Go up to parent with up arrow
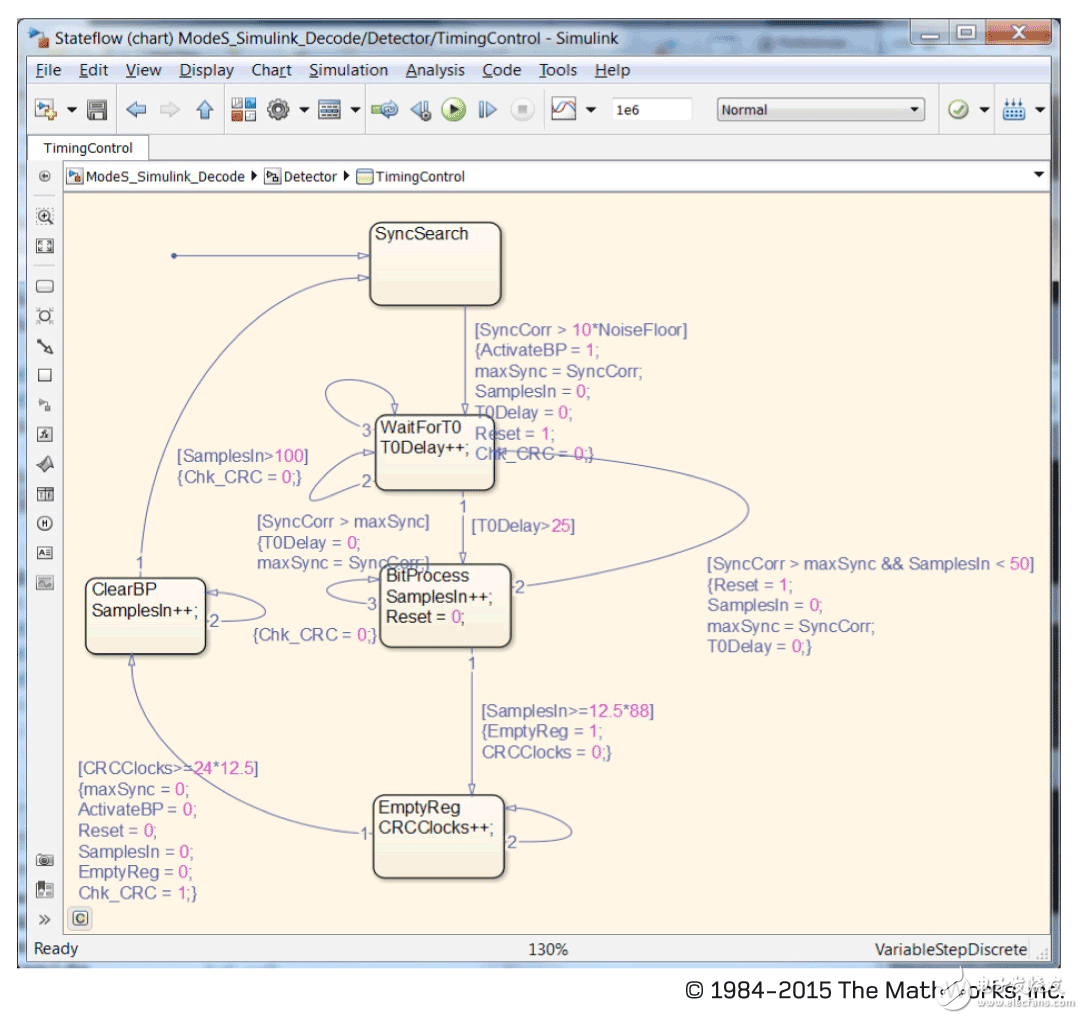This screenshot has width=1083, height=1019. (204, 110)
